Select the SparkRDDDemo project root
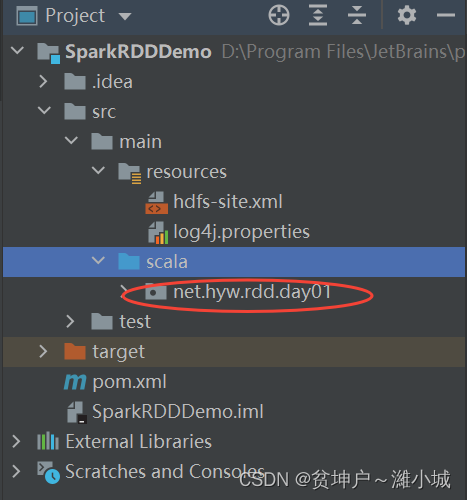Image resolution: width=467 pixels, height=500 pixels. point(138,52)
